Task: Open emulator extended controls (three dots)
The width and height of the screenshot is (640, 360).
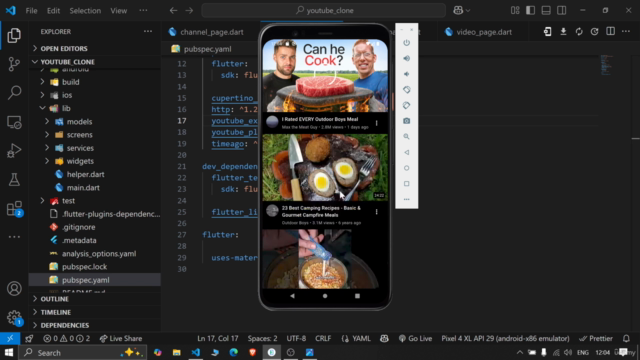Action: pos(407,200)
